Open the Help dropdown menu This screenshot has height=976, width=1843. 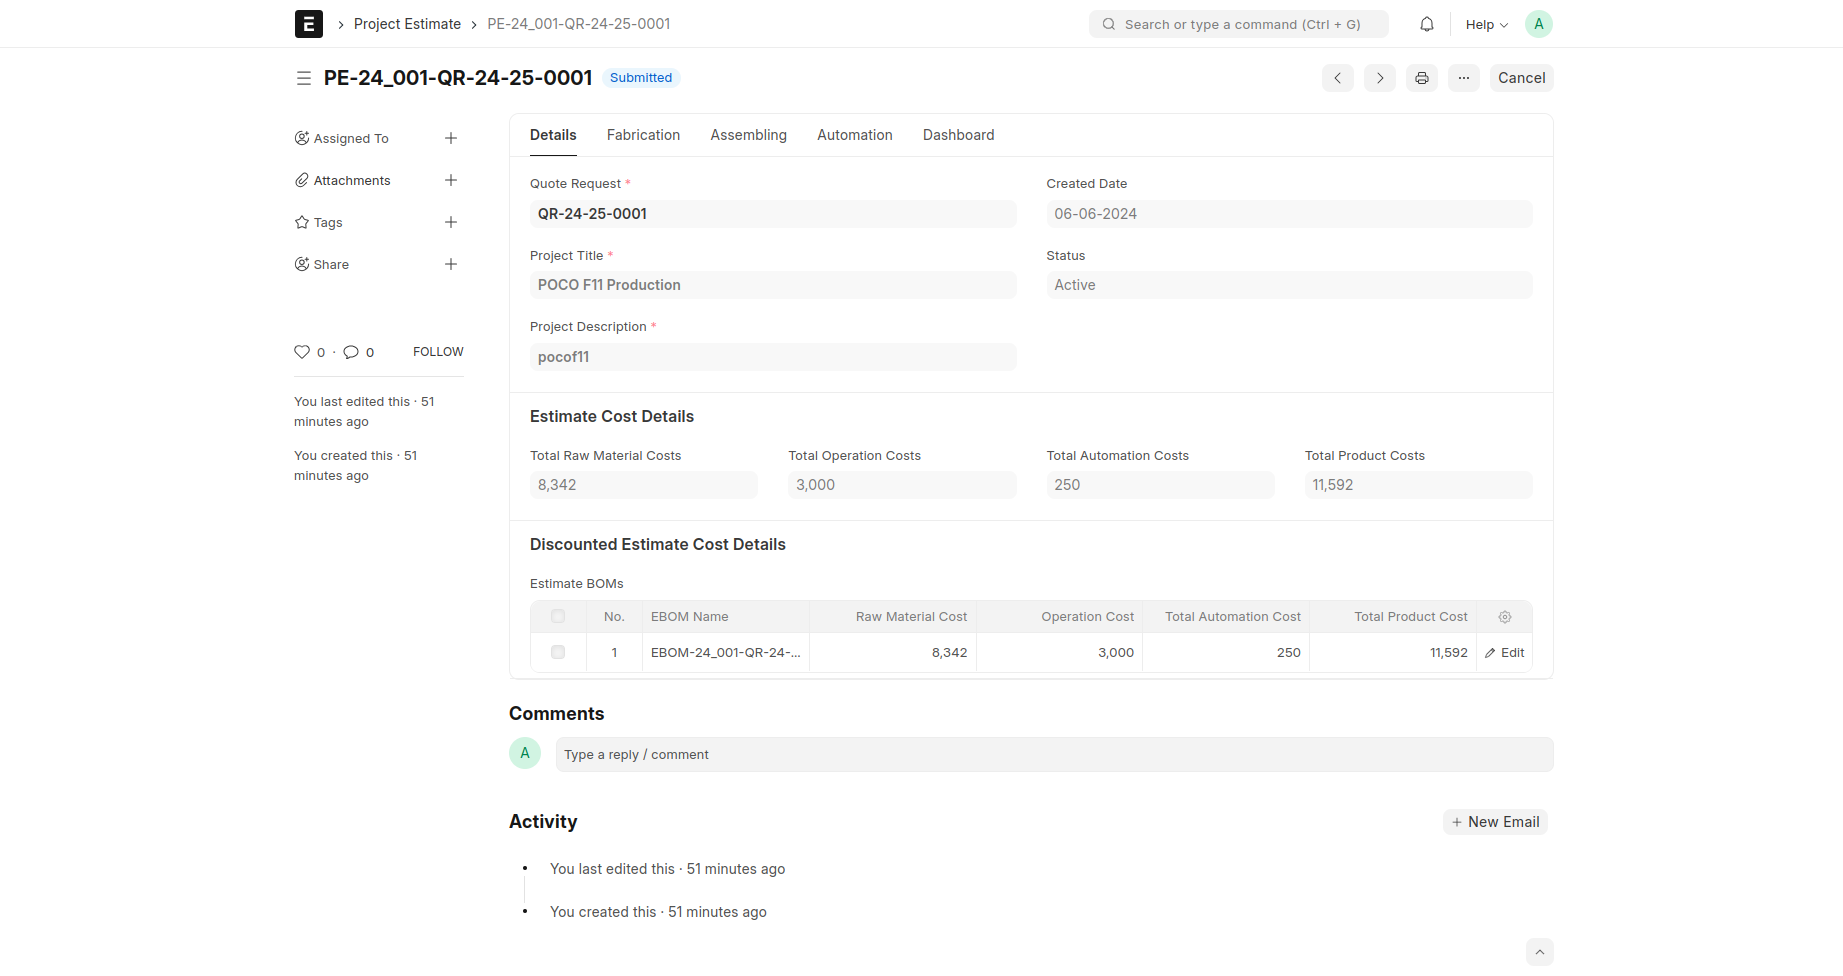(x=1486, y=24)
